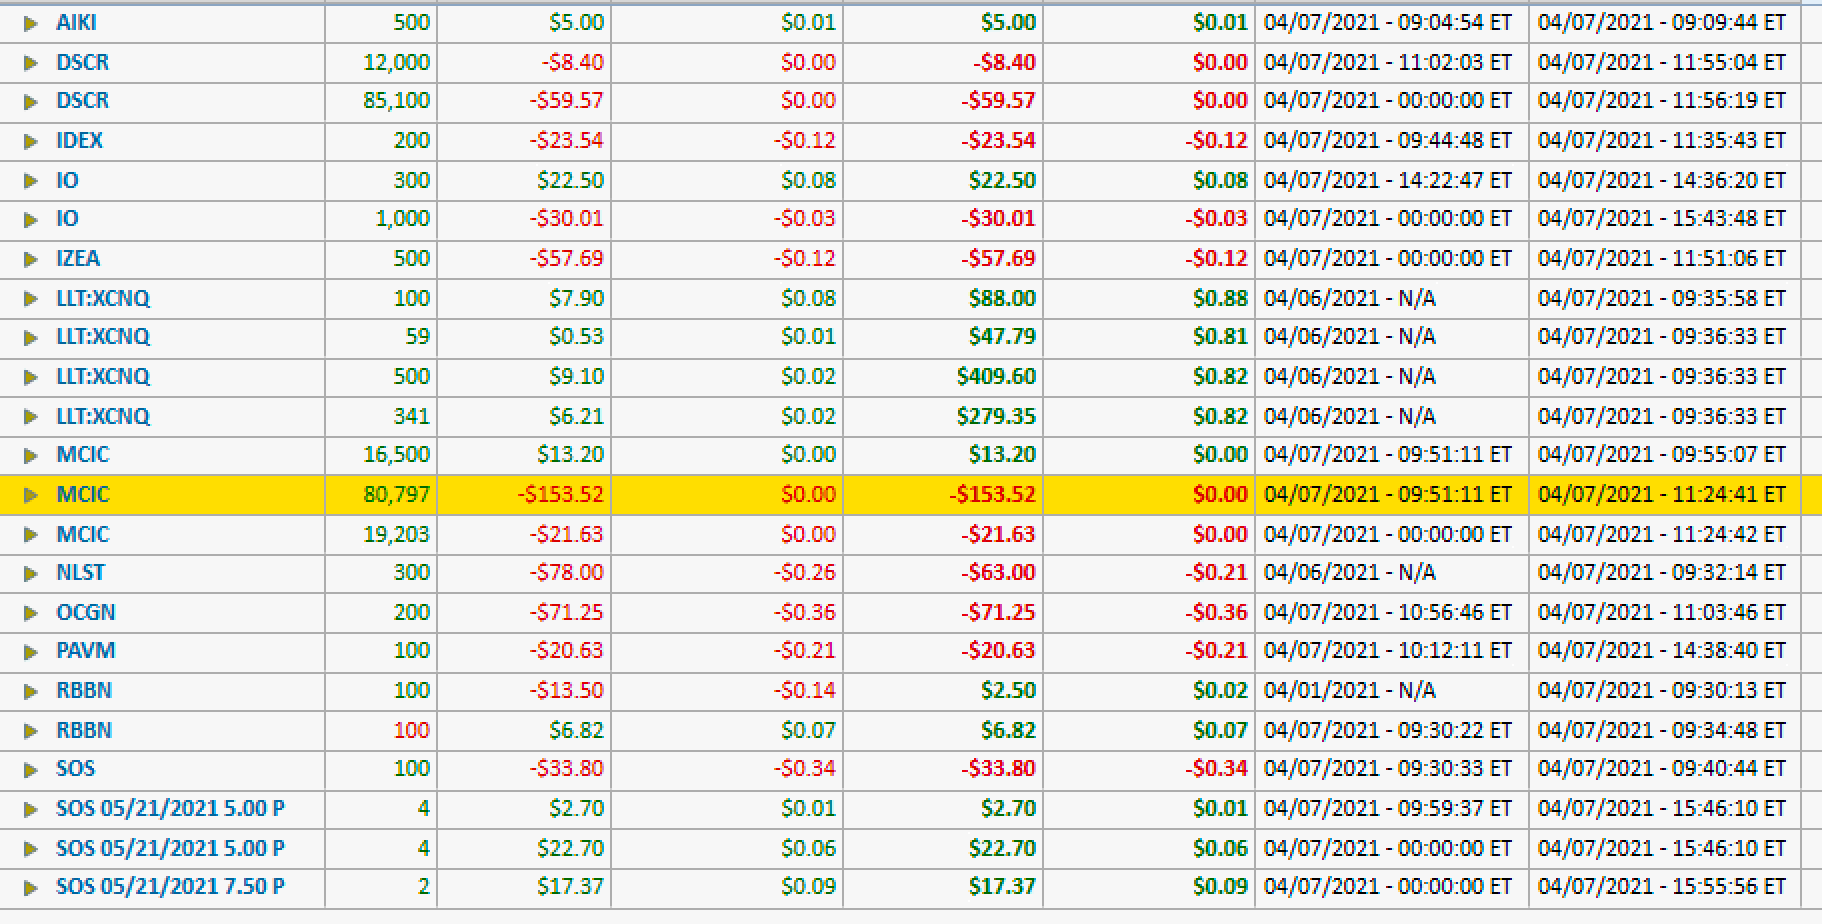The image size is (1822, 924).
Task: Open the OCGN symbol link
Action: point(85,612)
